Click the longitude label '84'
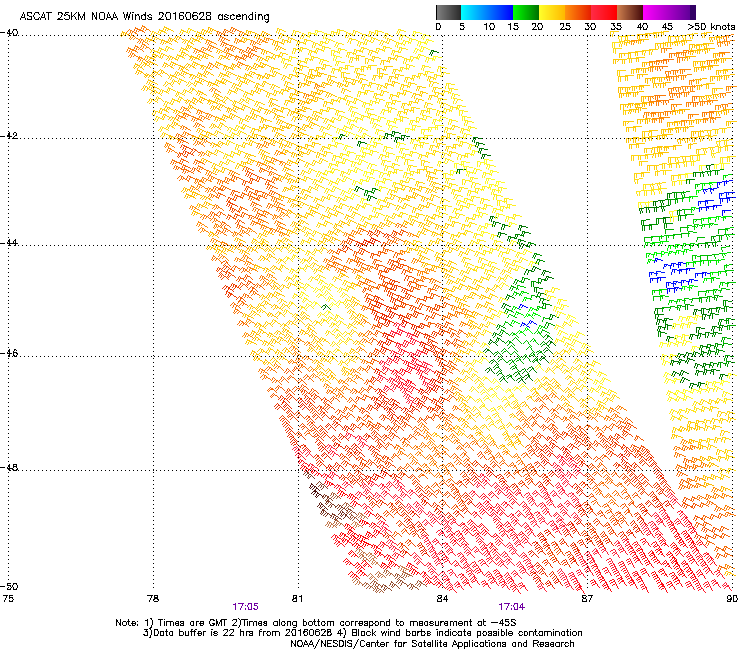This screenshot has height=650, width=740. (442, 599)
